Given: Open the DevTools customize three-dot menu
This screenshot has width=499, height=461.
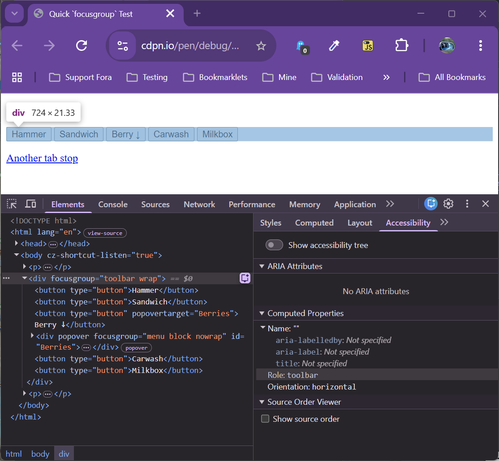Looking at the screenshot, I should (x=467, y=203).
